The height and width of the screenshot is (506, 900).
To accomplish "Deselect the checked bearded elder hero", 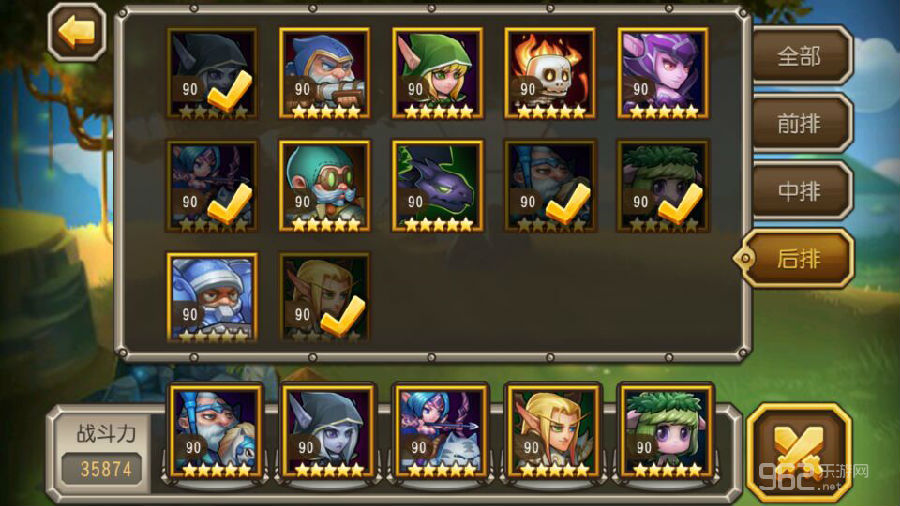I will pyautogui.click(x=550, y=186).
